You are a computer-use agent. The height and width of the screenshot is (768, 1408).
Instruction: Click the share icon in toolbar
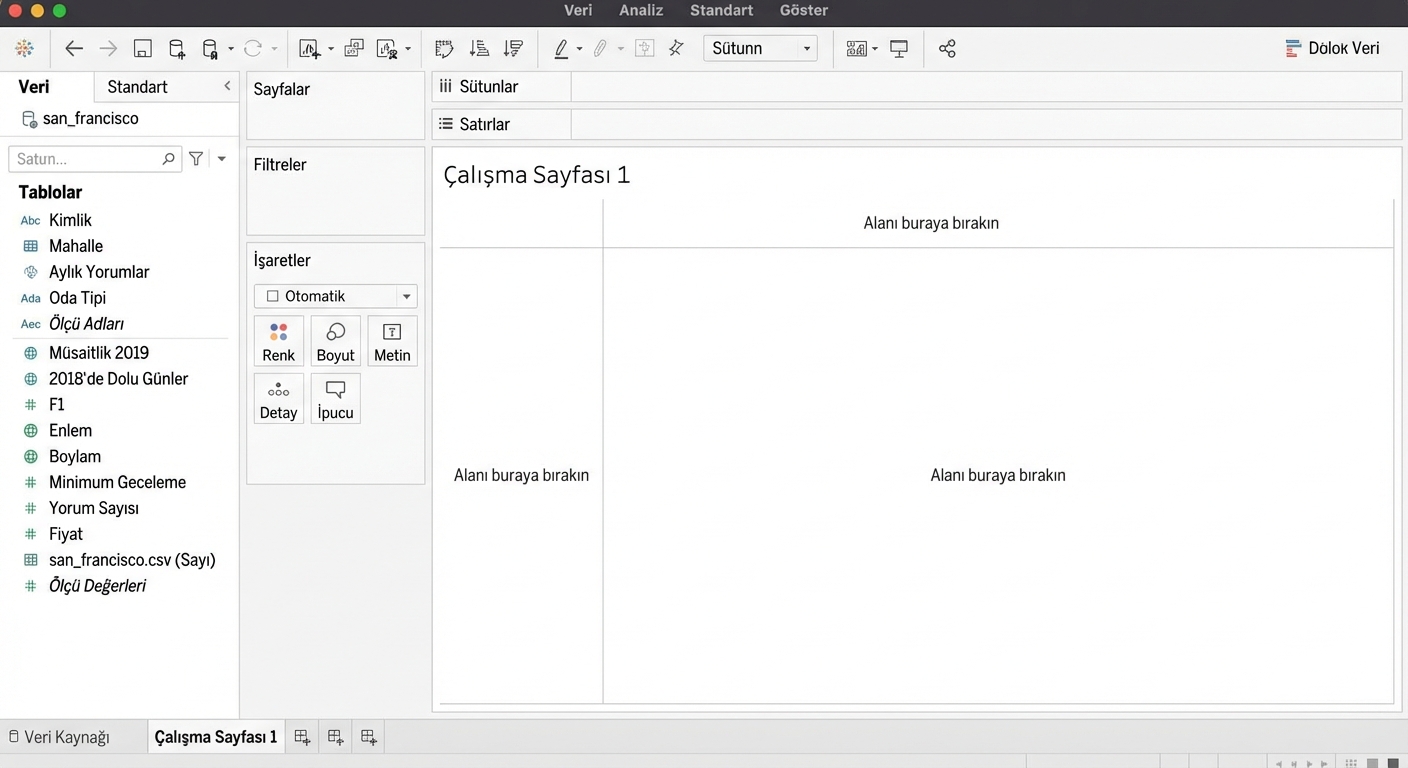[x=947, y=48]
